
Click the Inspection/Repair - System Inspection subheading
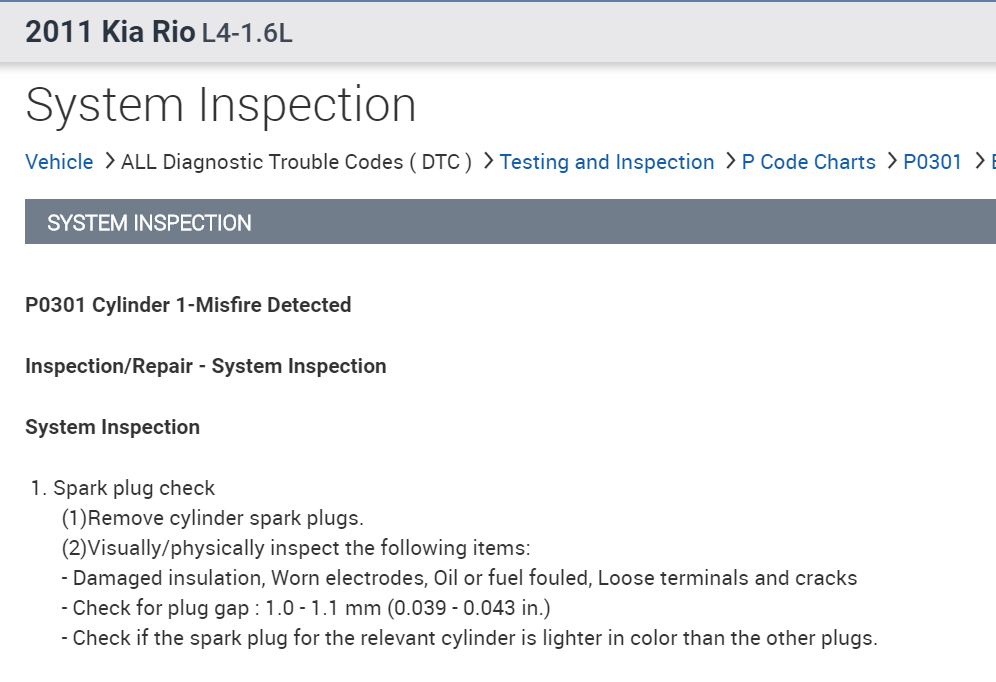coord(205,366)
